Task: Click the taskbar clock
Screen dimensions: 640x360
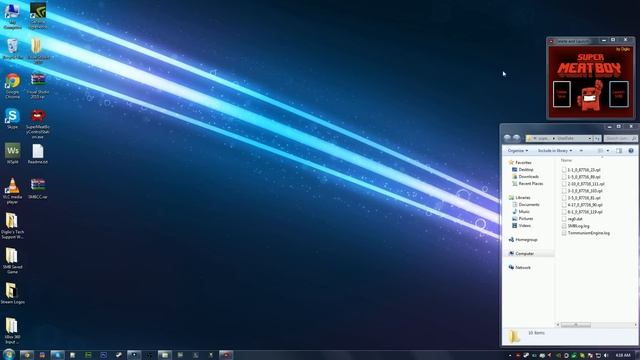Action: 623,356
